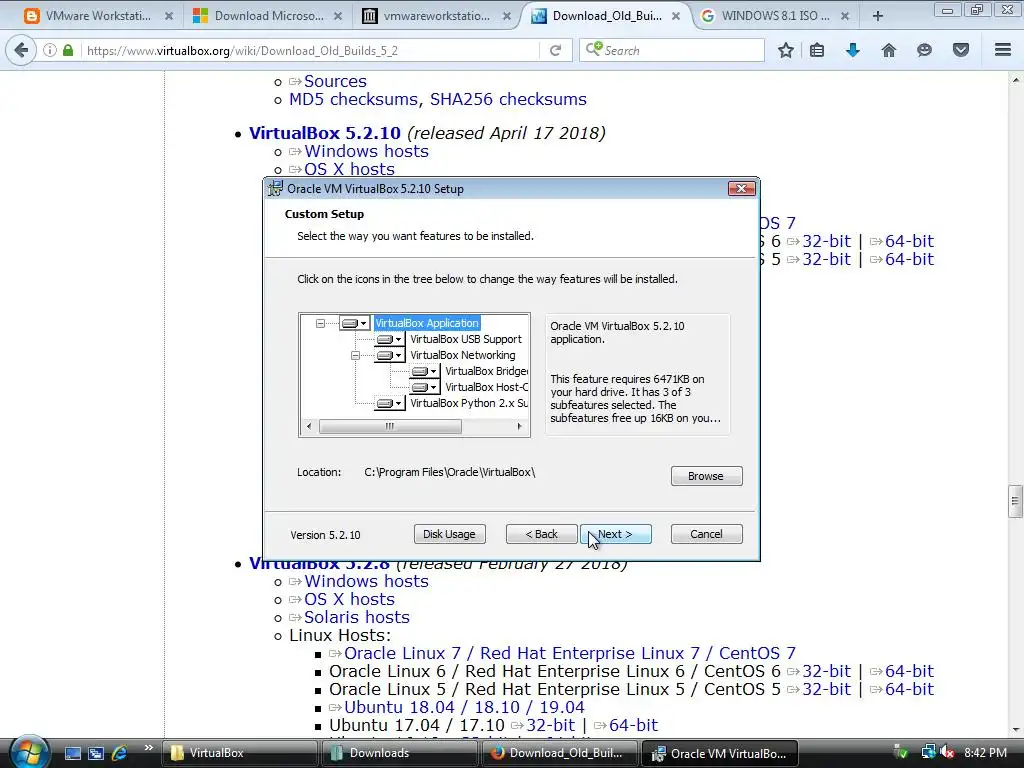Click the taskbar clock 8:42 PM
The width and height of the screenshot is (1024, 768).
tap(985, 752)
